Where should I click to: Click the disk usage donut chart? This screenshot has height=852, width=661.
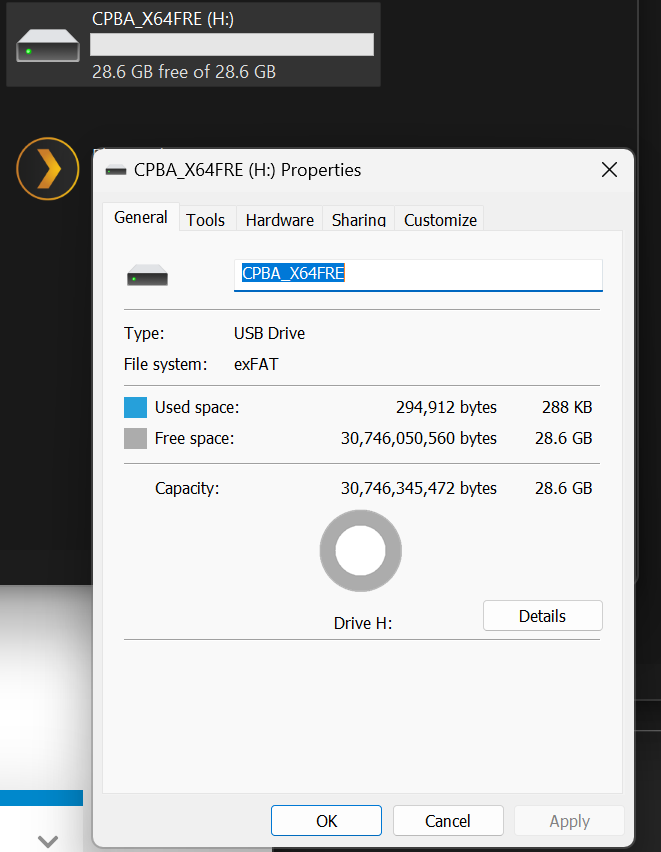360,550
